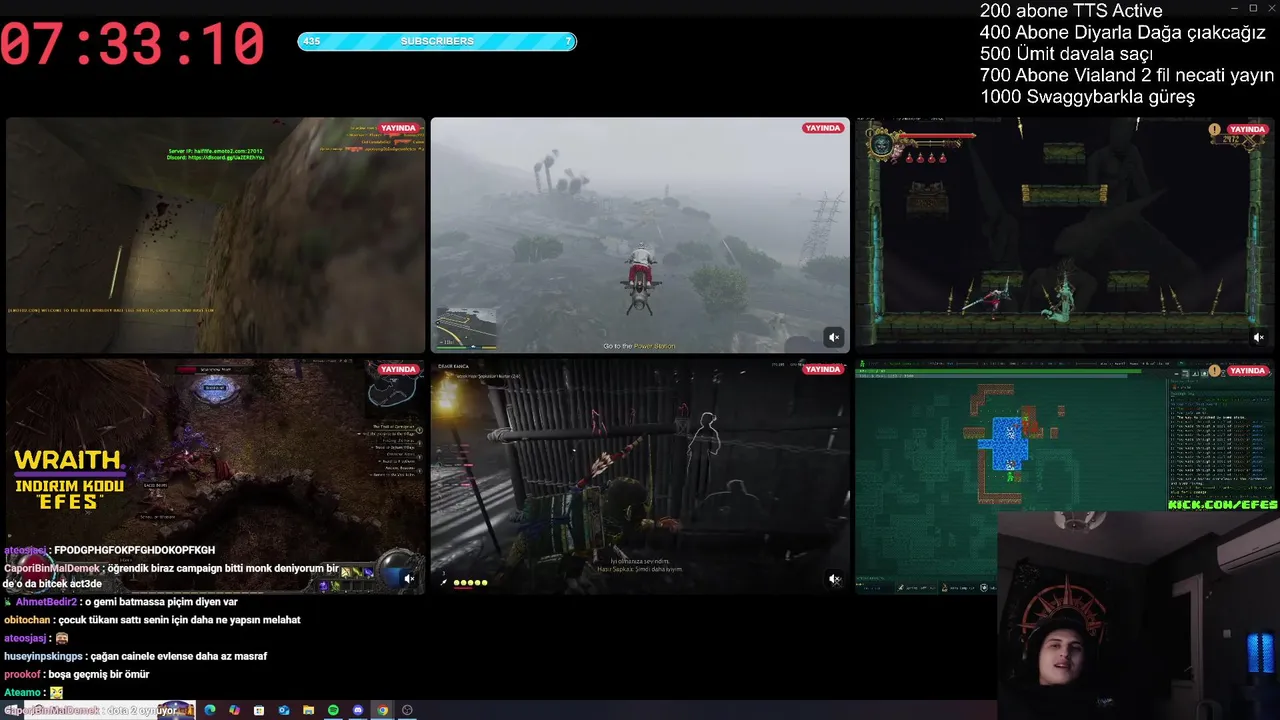Click chat username AhmetBedir2

point(46,602)
